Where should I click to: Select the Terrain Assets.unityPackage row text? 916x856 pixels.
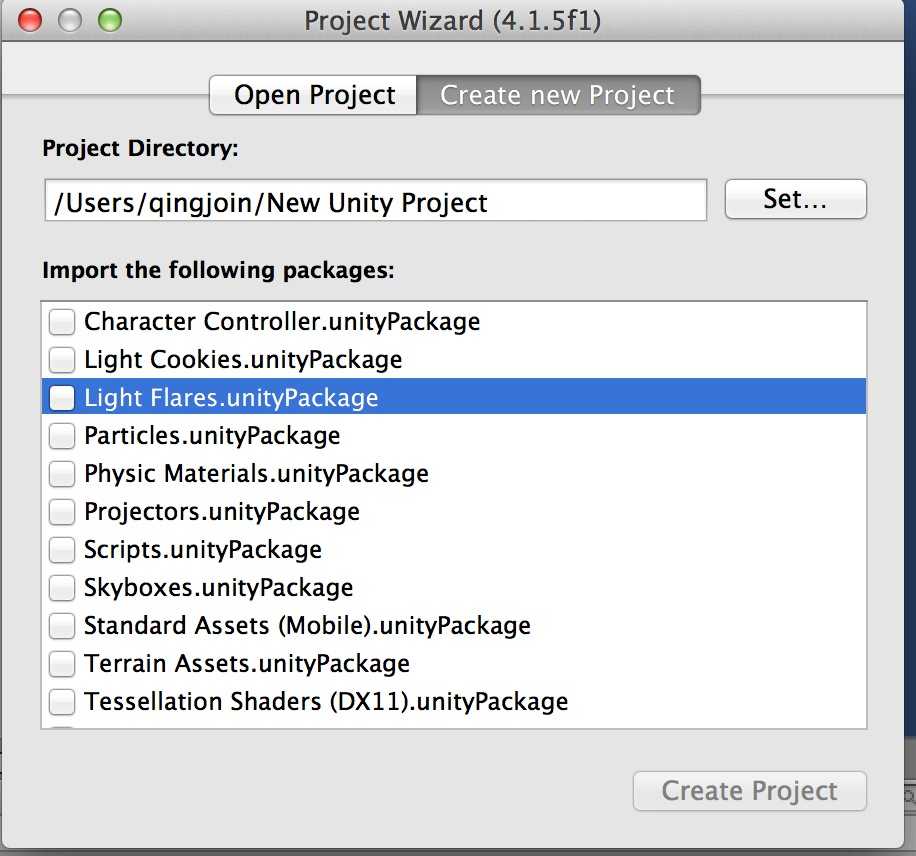click(247, 664)
